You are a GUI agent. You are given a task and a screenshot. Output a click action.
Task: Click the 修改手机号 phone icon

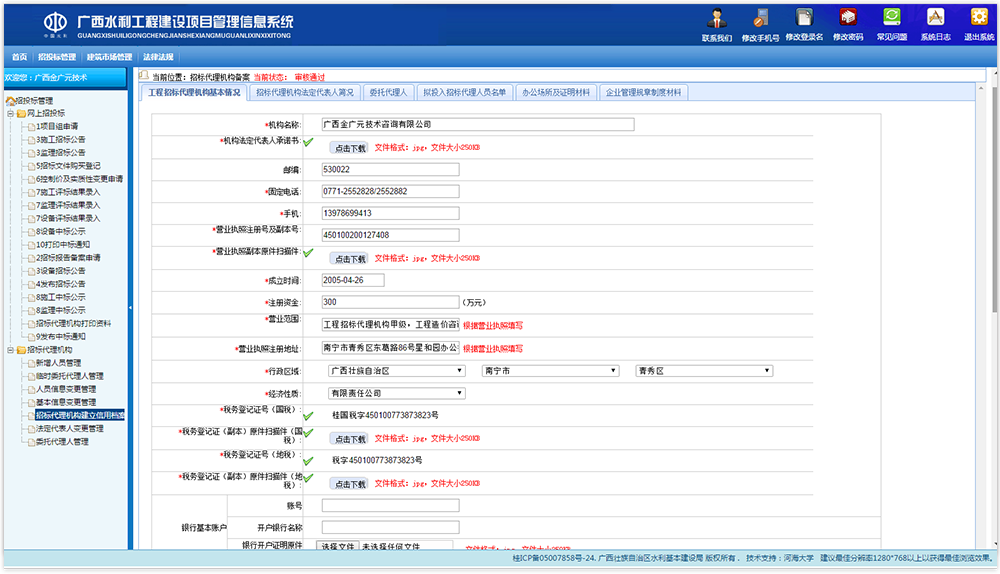click(x=760, y=18)
